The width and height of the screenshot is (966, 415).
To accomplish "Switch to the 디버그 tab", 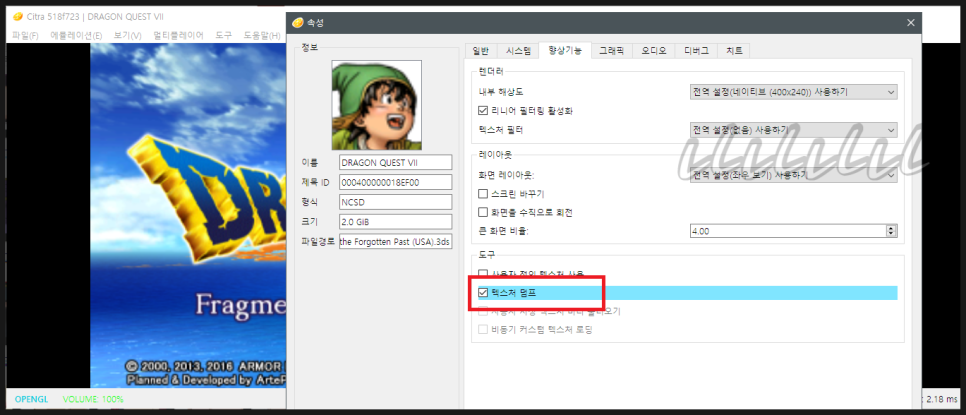I will [696, 51].
